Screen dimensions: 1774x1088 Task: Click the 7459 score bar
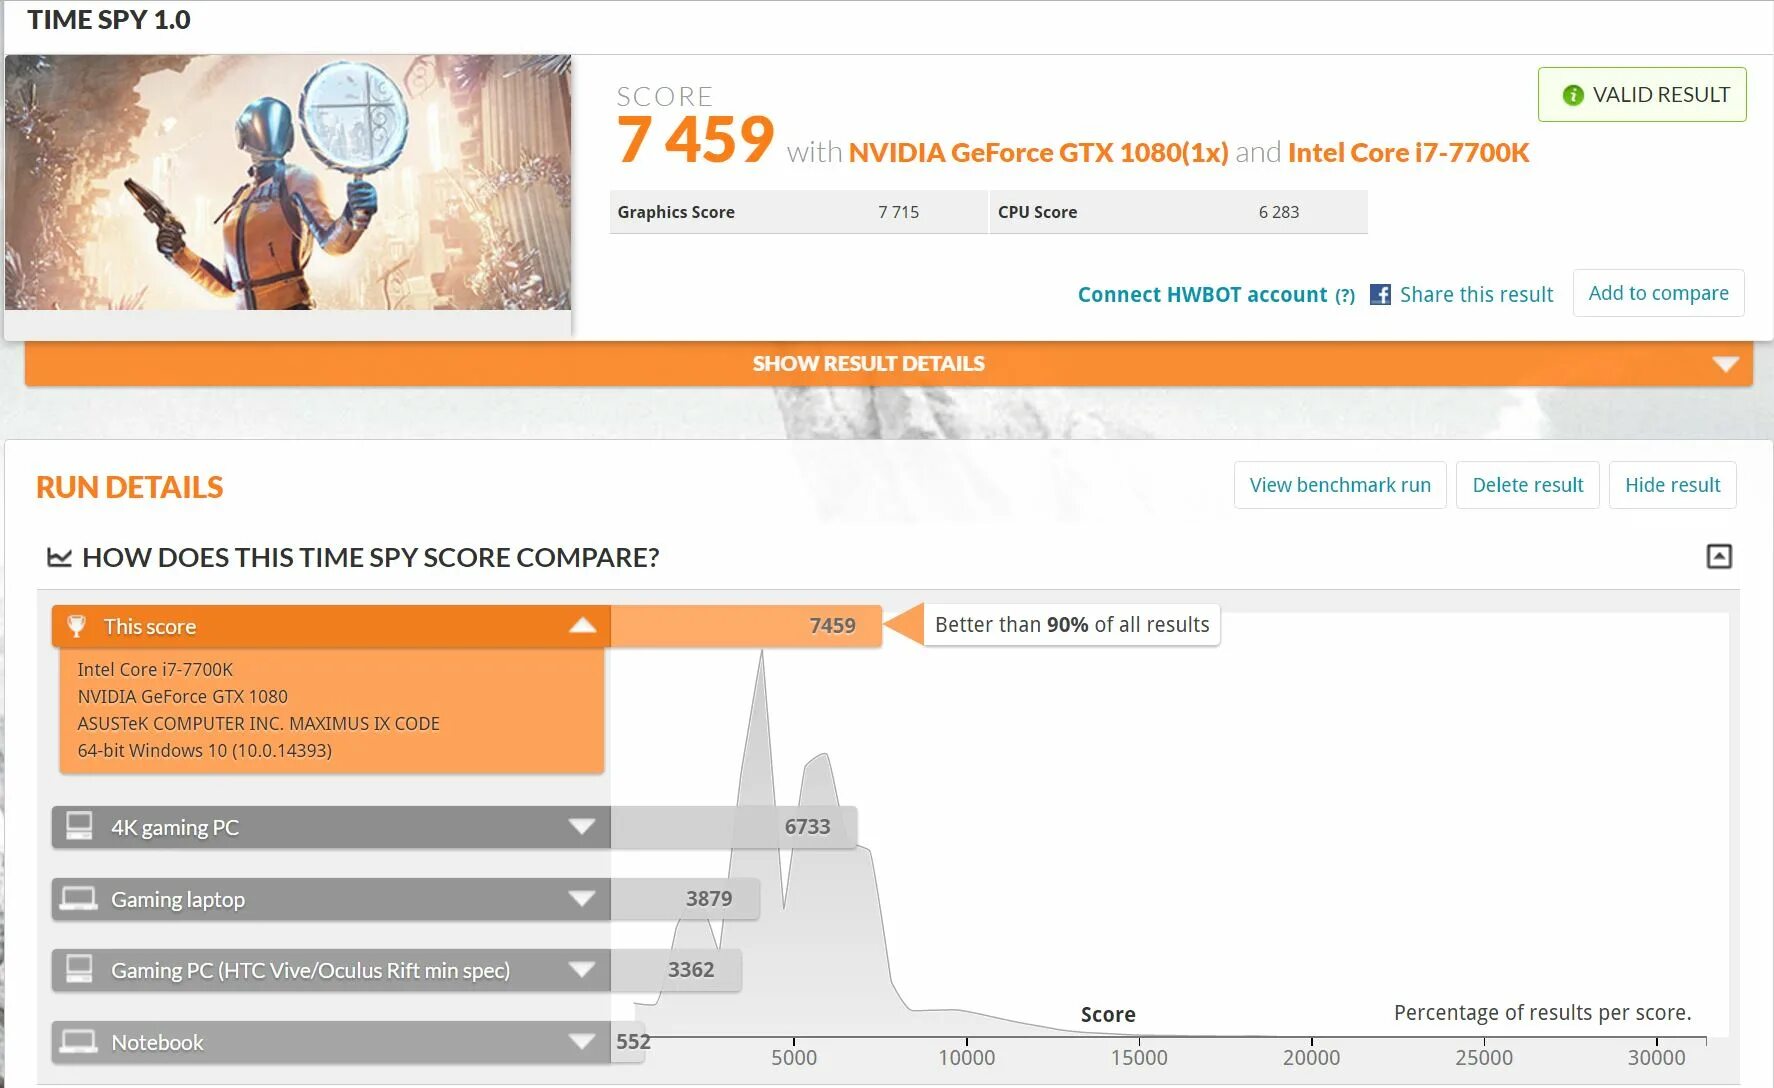coord(746,626)
